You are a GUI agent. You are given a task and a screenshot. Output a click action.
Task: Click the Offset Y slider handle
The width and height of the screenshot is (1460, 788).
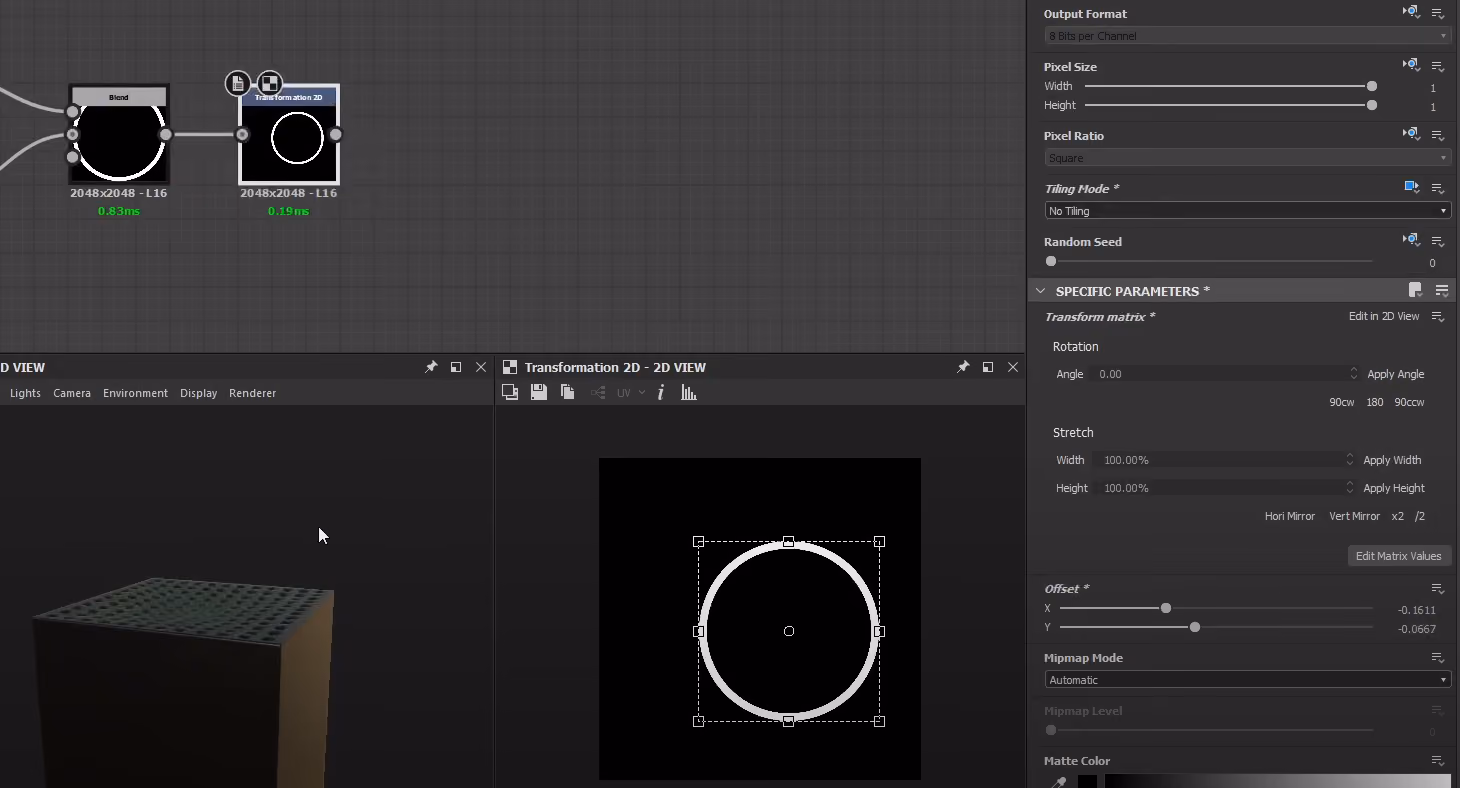tap(1195, 627)
